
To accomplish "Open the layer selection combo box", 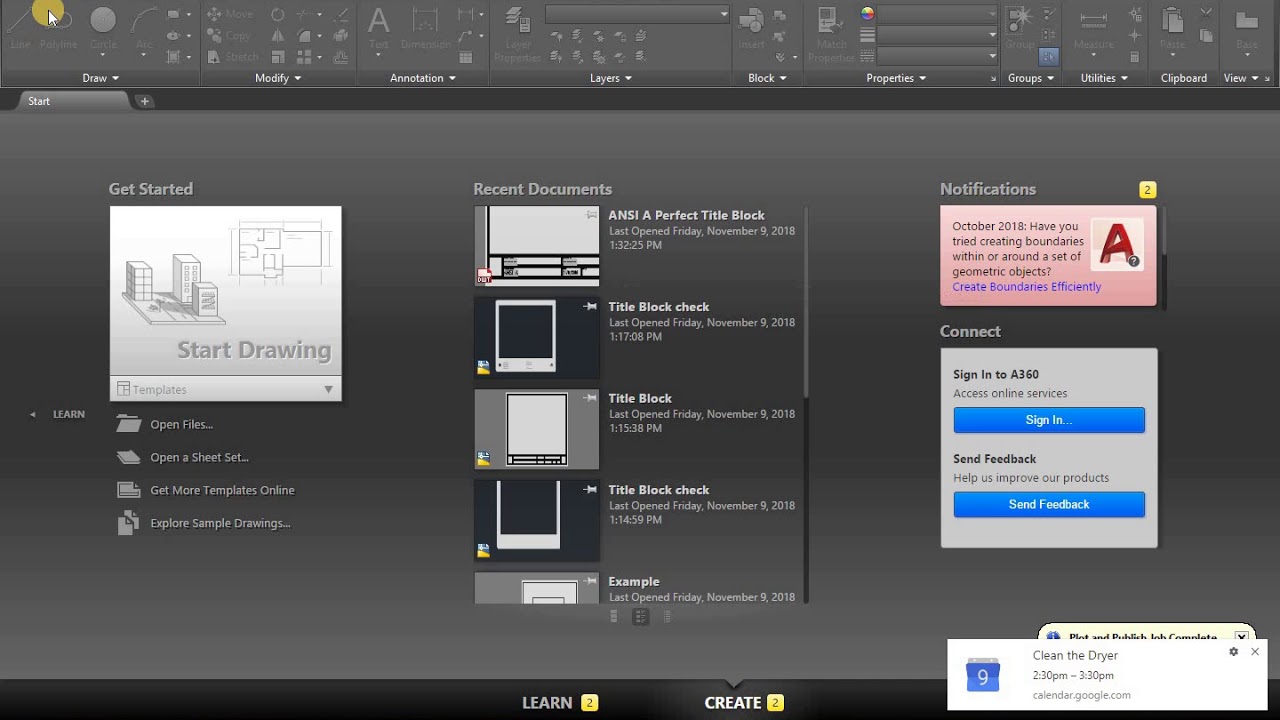I will [x=638, y=14].
